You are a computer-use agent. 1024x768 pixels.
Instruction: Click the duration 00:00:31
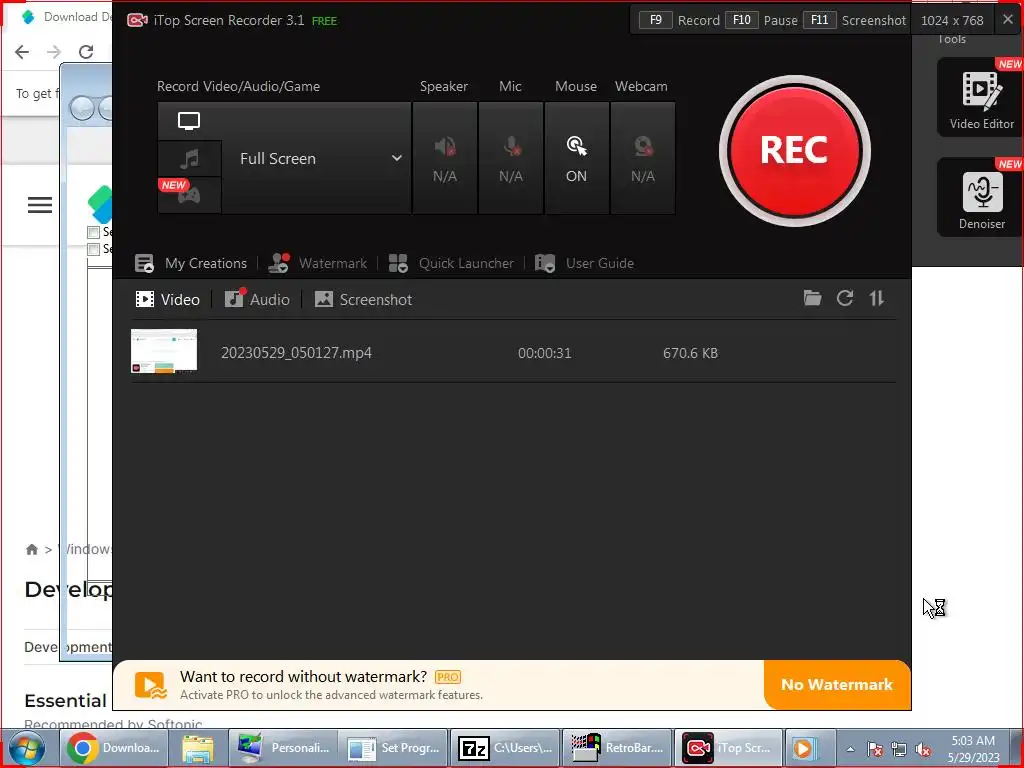coord(545,353)
